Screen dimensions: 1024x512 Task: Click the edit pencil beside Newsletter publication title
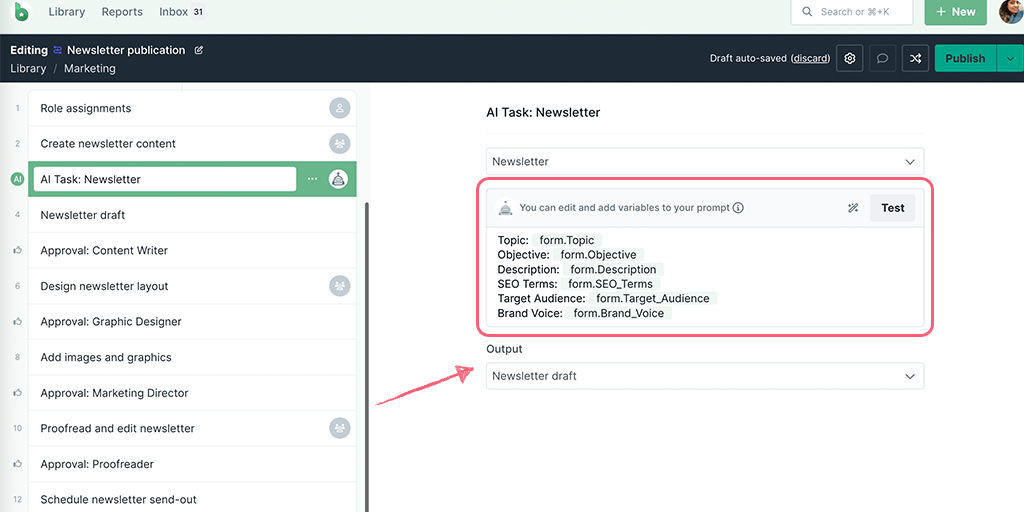point(199,50)
